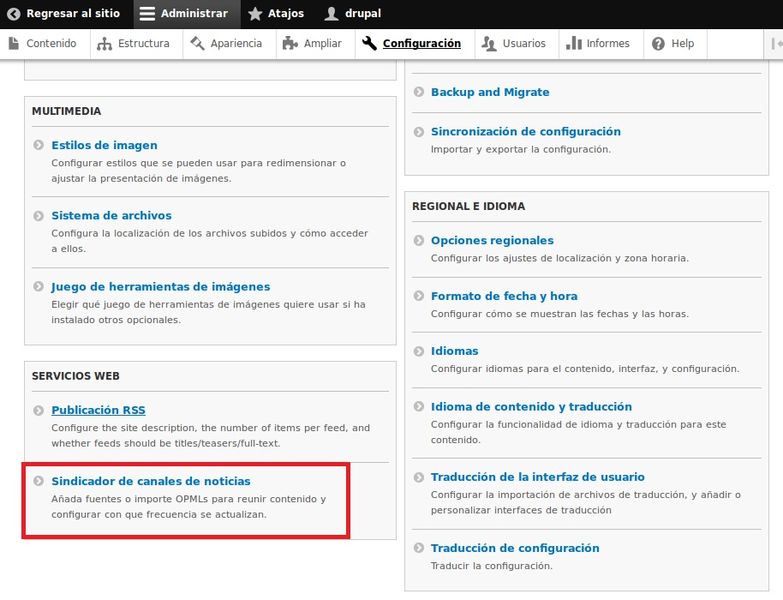The width and height of the screenshot is (783, 600).
Task: Click arrow bullet next to Sistema de archivos
Action: click(x=38, y=216)
